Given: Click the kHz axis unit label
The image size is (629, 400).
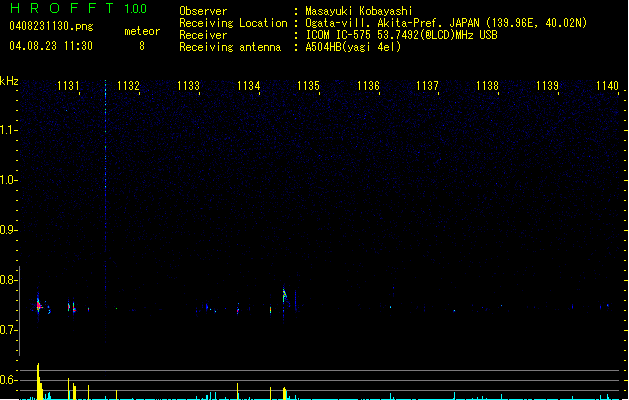Looking at the screenshot, I should pos(9,81).
